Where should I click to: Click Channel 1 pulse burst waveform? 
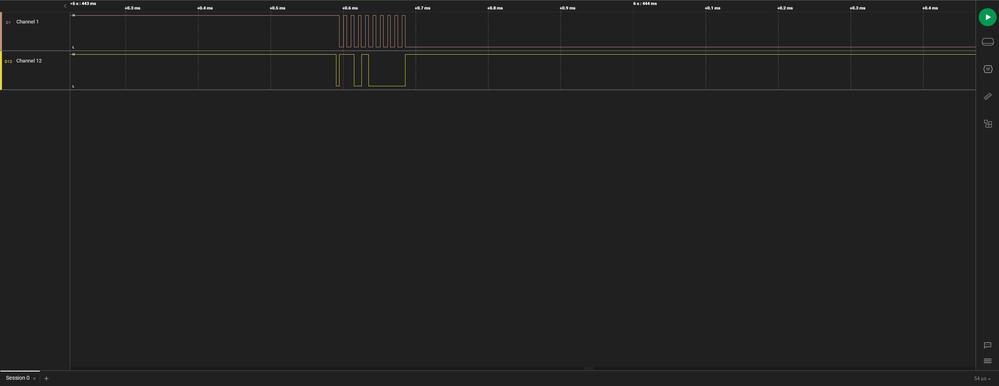[372, 31]
